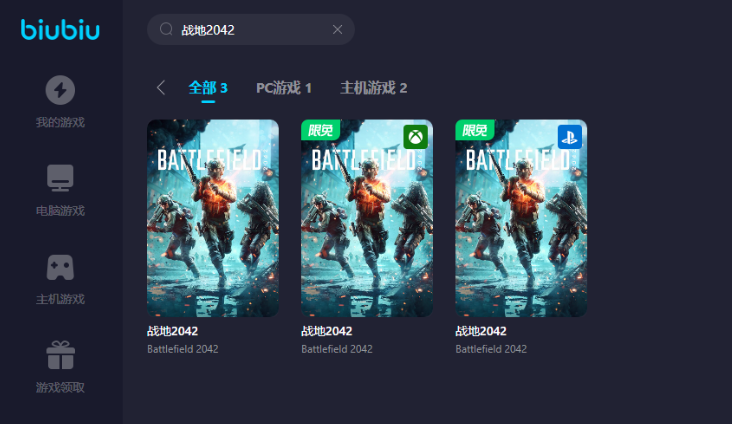Switch to the PC游戏 1 tab
The width and height of the screenshot is (732, 424).
pyautogui.click(x=284, y=88)
